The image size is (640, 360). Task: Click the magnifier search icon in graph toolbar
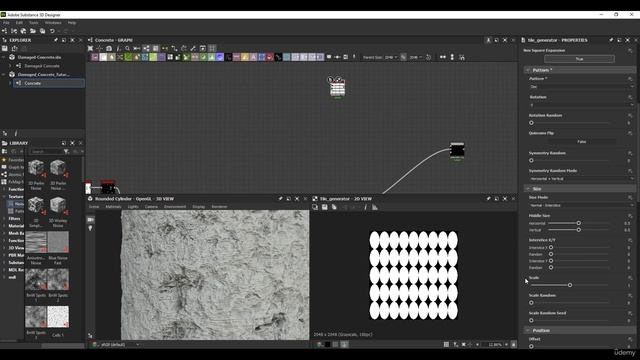(x=127, y=48)
